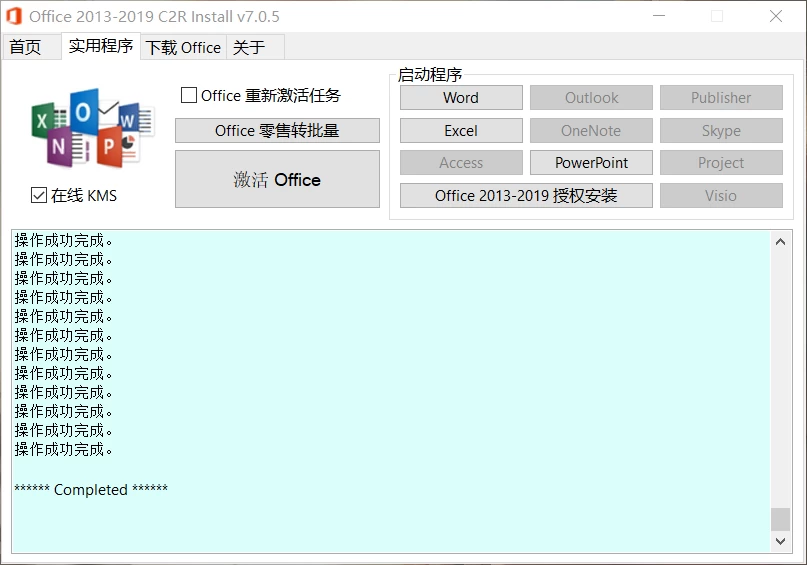Launch PowerPoint from 启动程序 group
Screen dimensions: 807x565
(x=591, y=163)
